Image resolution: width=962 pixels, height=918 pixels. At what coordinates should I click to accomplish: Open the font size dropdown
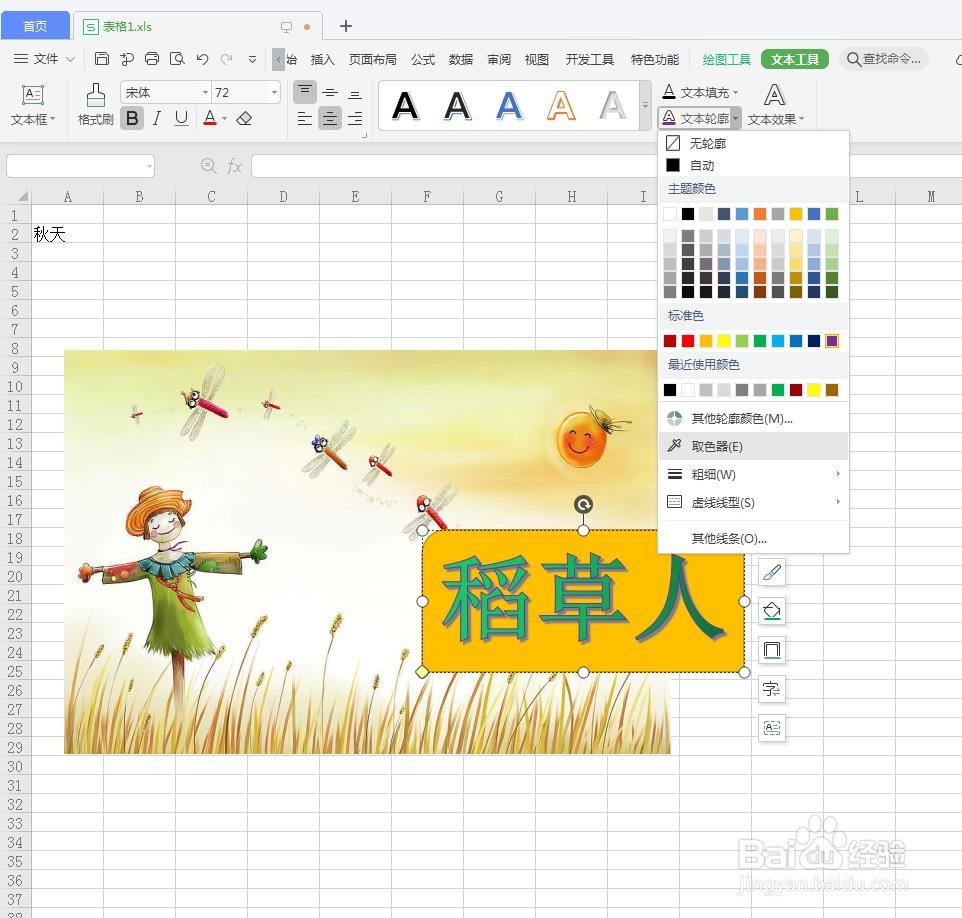[x=274, y=93]
